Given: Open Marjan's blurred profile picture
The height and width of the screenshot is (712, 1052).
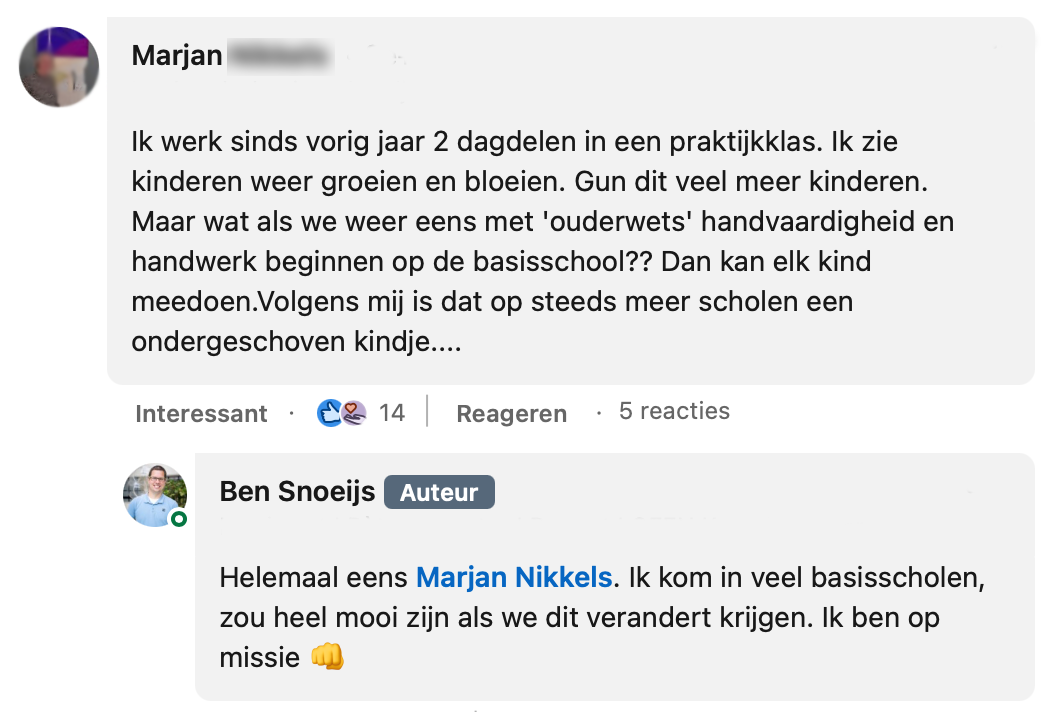Looking at the screenshot, I should coord(59,67).
